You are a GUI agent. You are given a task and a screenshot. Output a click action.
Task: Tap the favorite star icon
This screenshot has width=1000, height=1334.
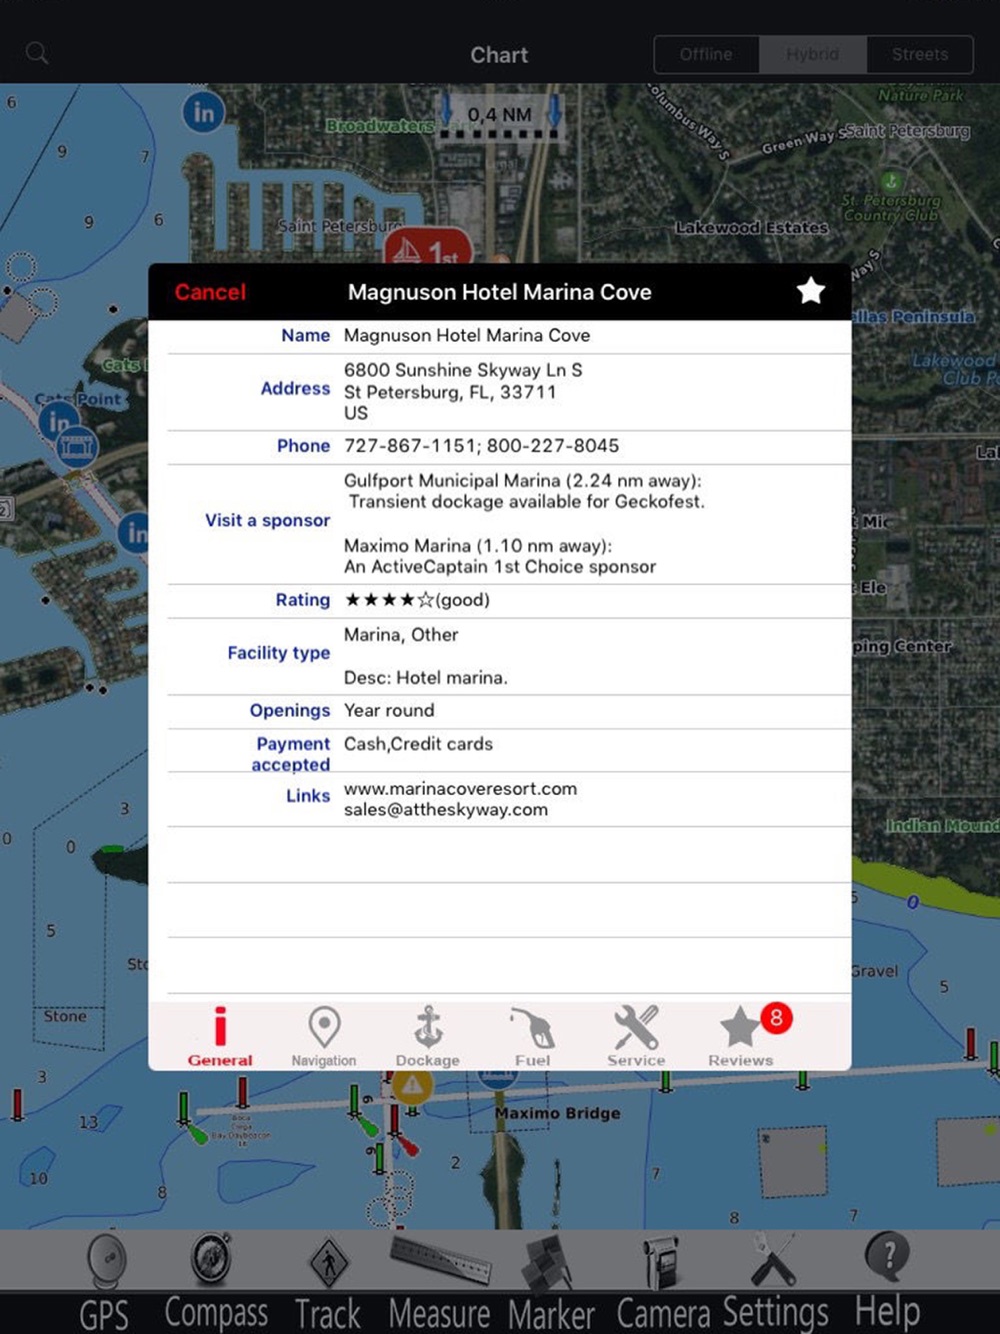coord(811,291)
